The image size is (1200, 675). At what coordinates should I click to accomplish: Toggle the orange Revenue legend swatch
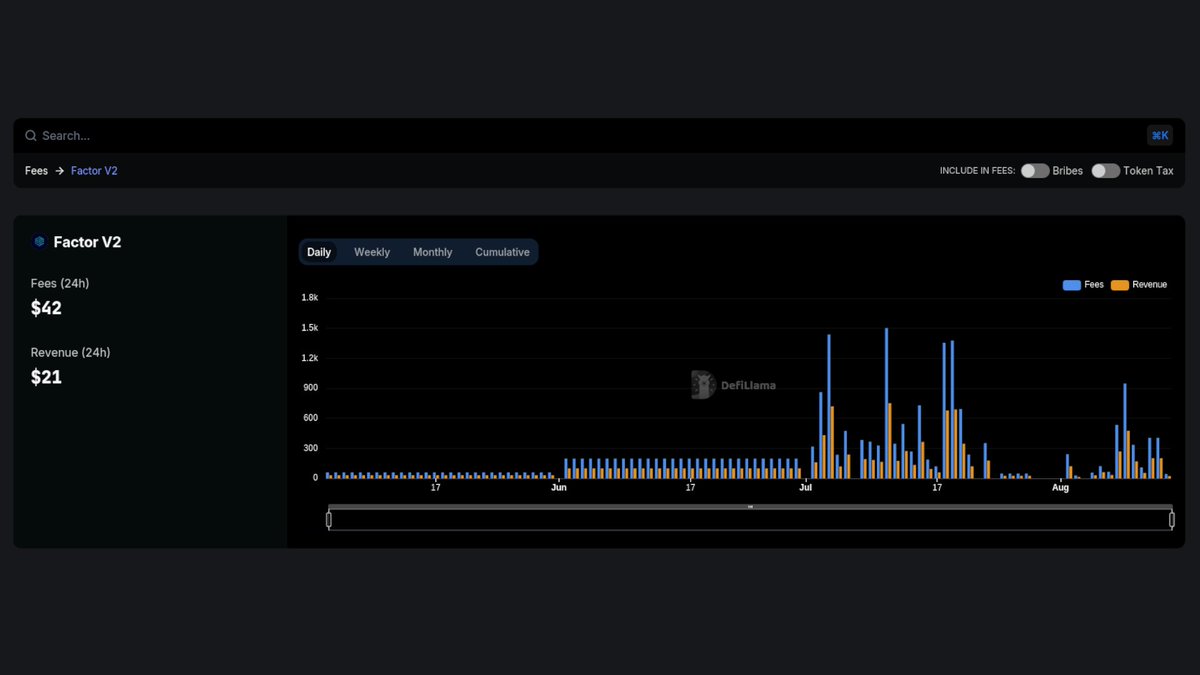tap(1120, 285)
